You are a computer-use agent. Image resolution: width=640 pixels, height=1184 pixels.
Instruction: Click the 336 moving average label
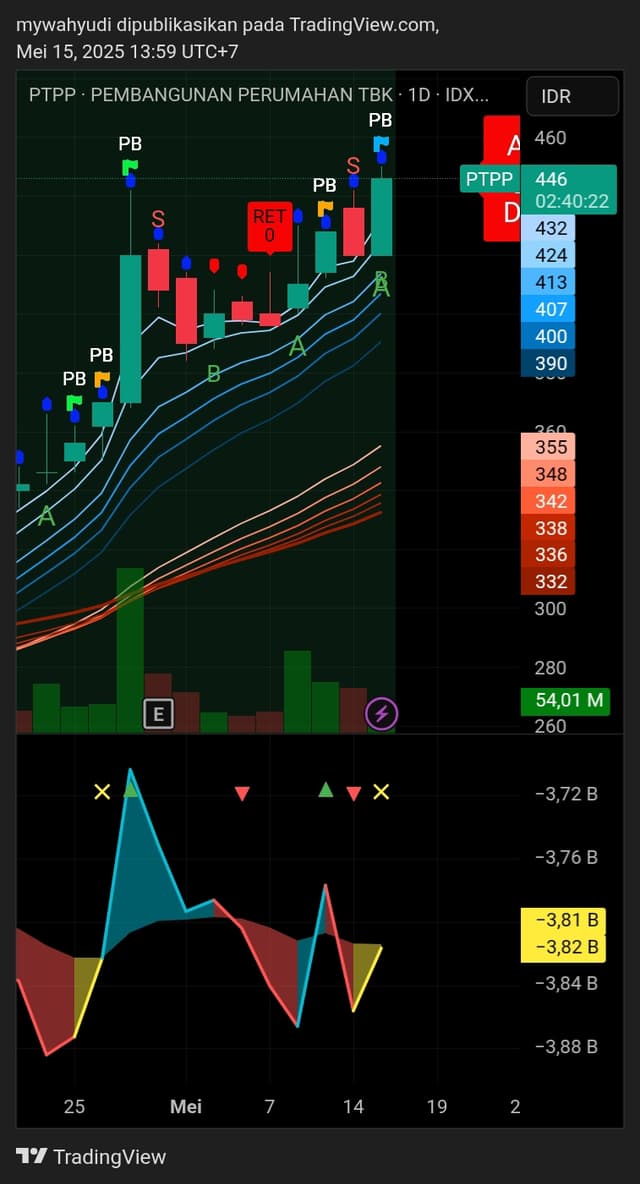548,555
